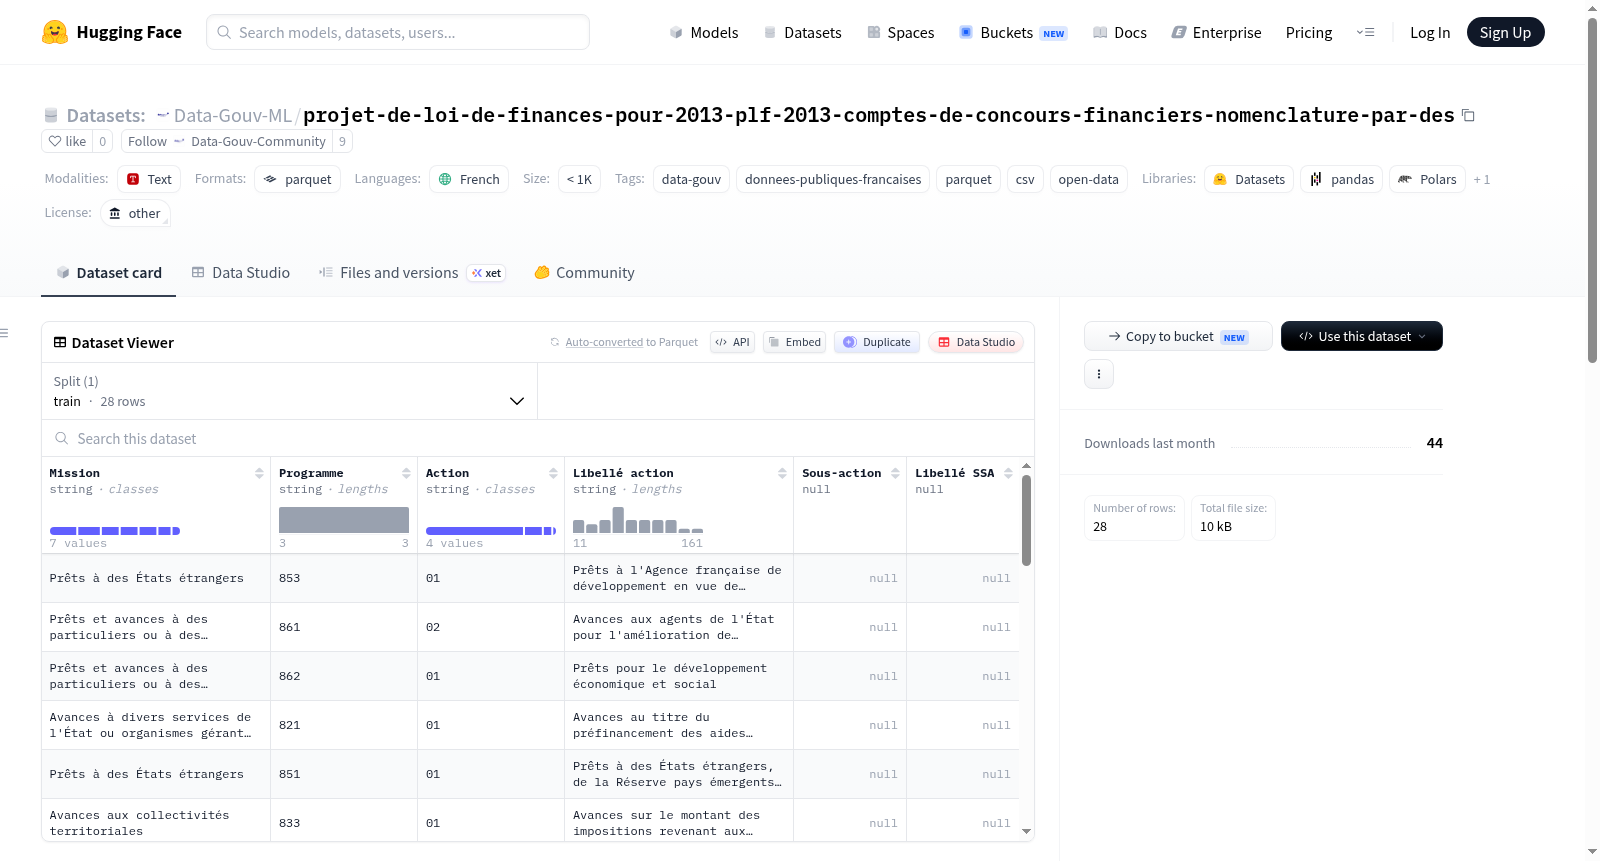This screenshot has height=861, width=1600.
Task: Open the Spaces page
Action: click(900, 32)
